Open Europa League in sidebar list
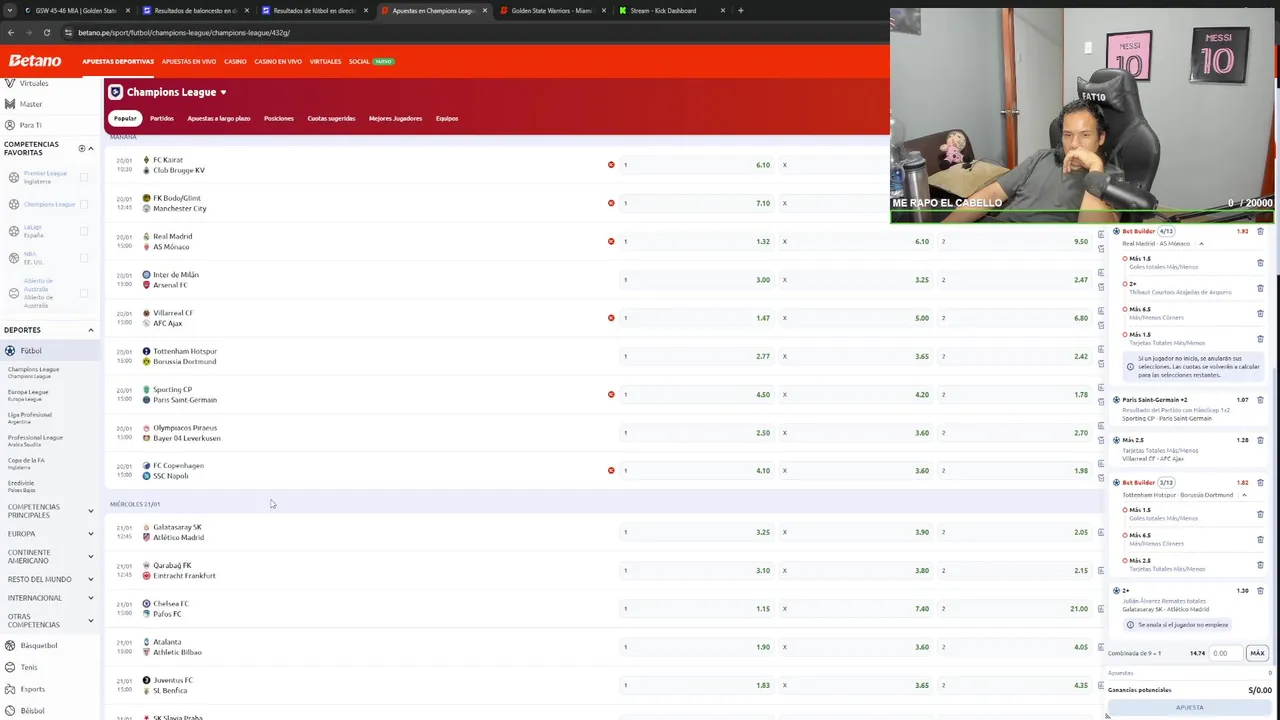 (x=28, y=395)
